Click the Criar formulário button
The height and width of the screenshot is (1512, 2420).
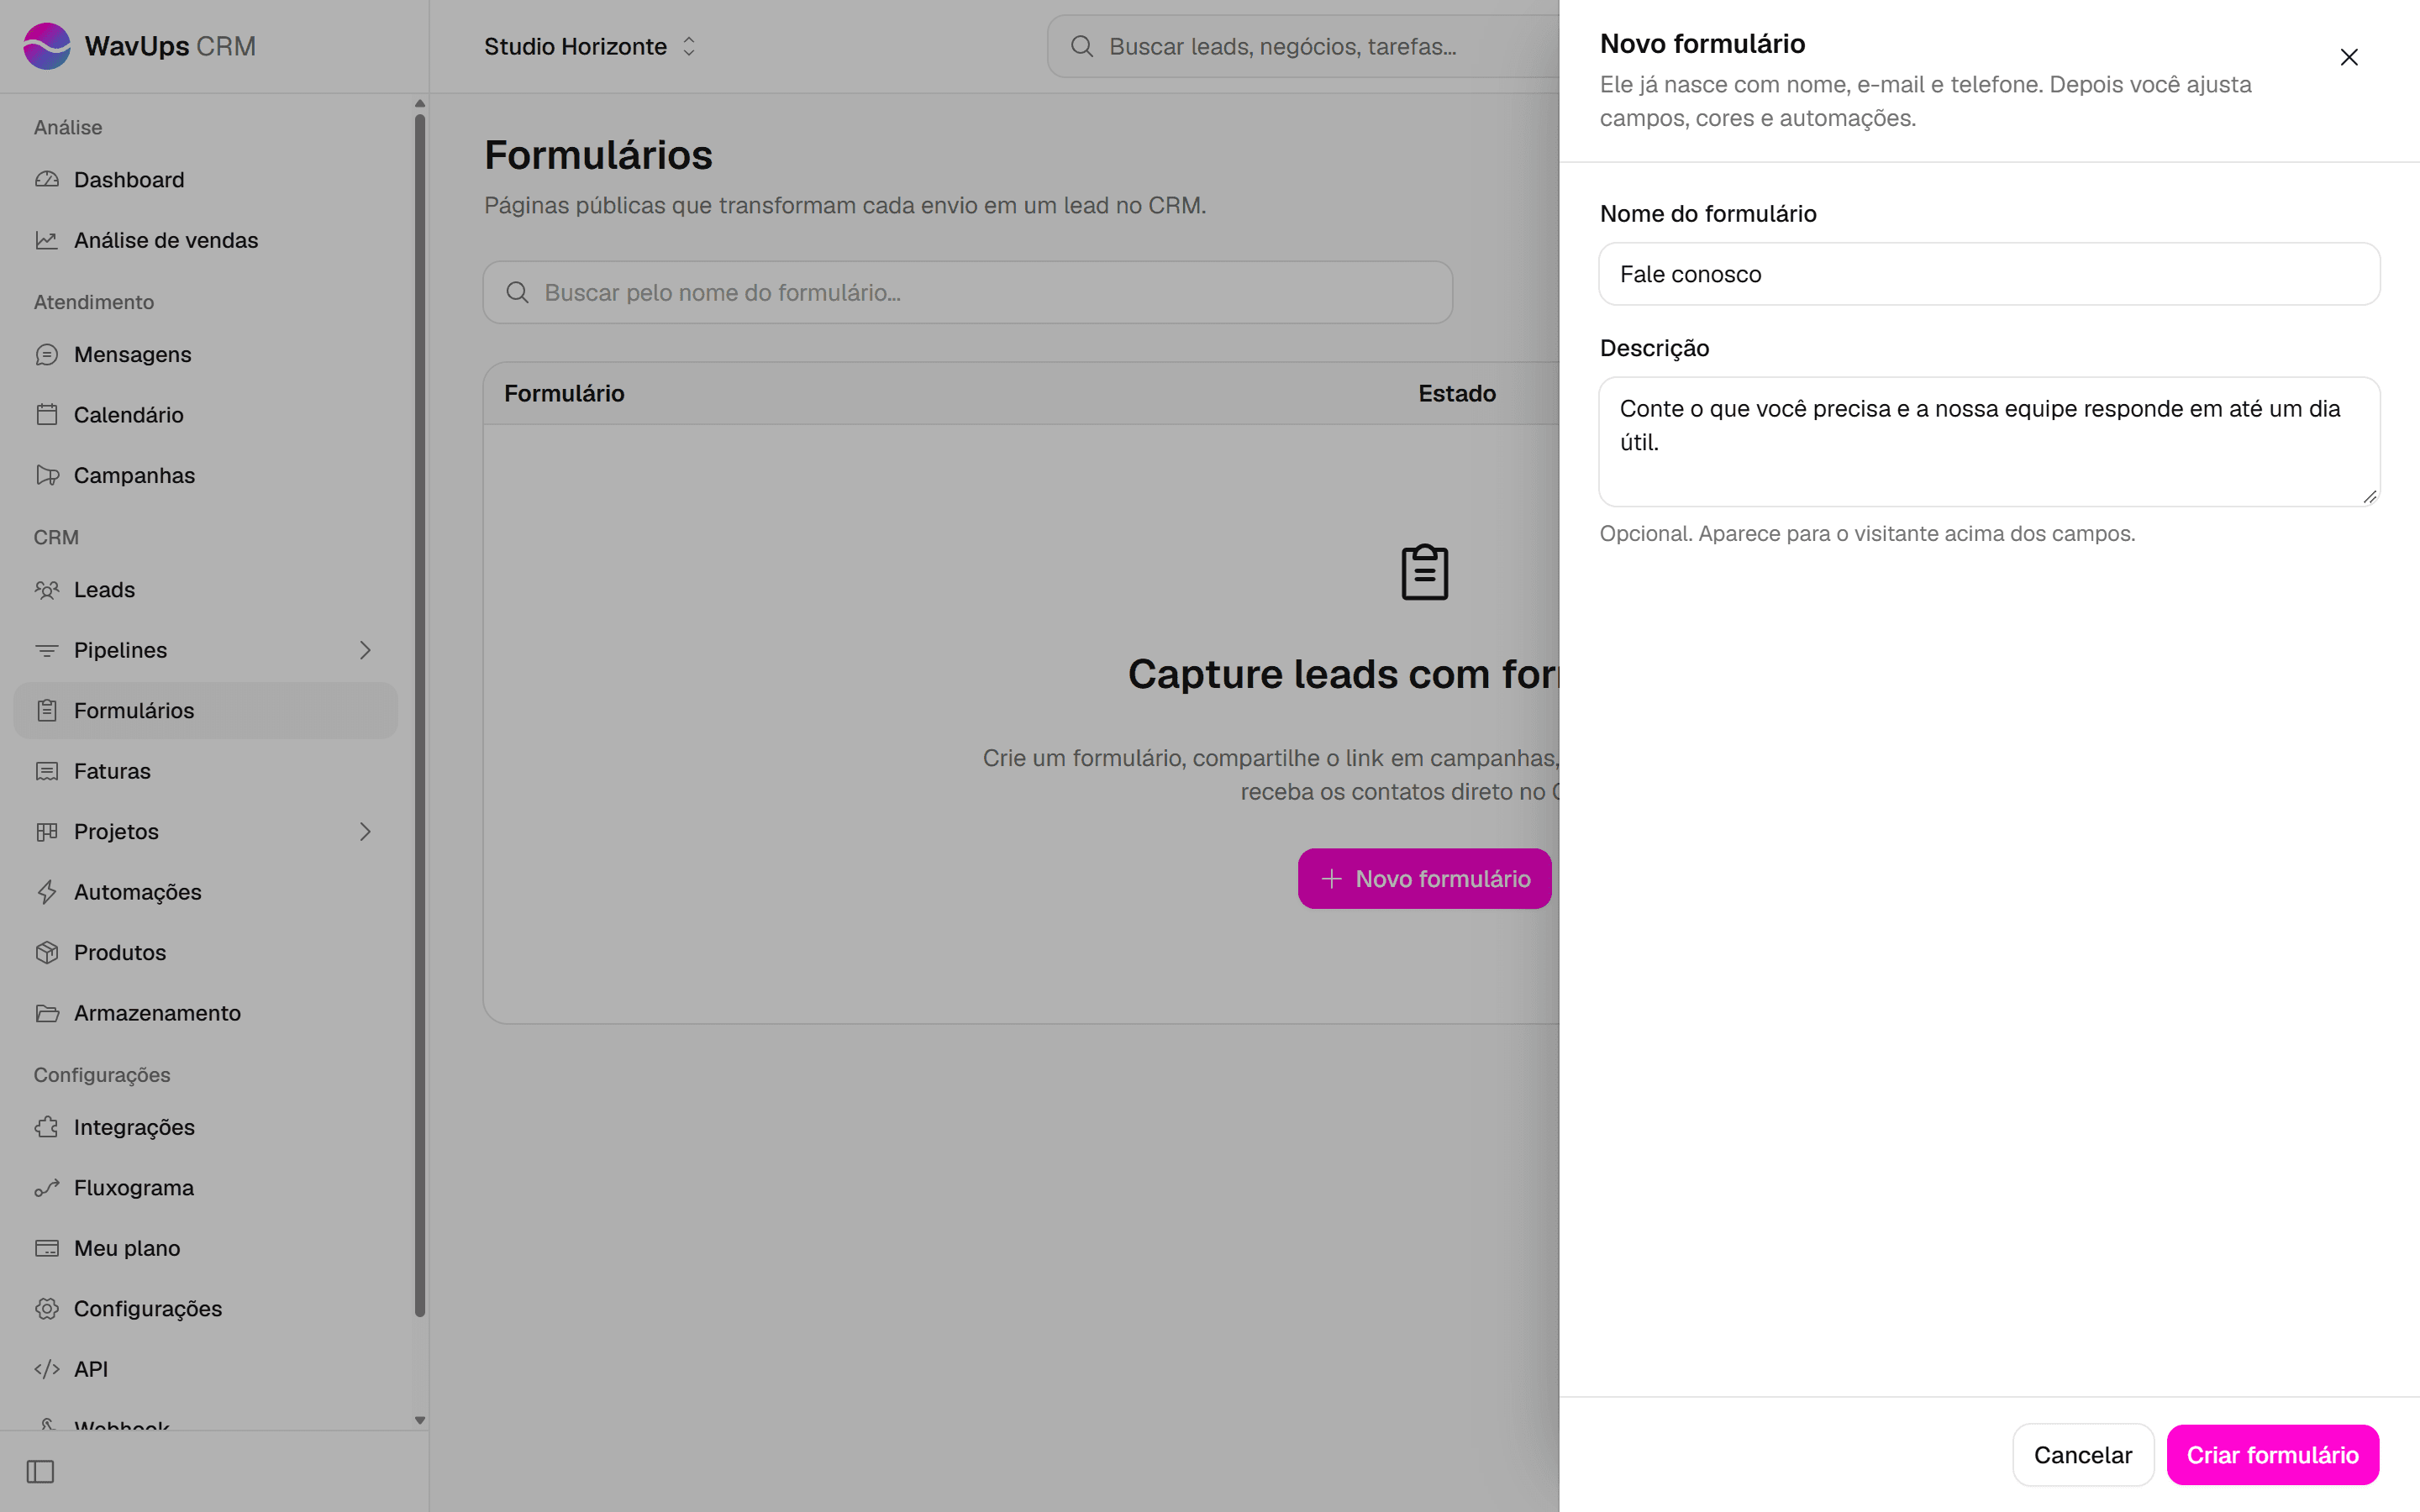tap(2272, 1455)
